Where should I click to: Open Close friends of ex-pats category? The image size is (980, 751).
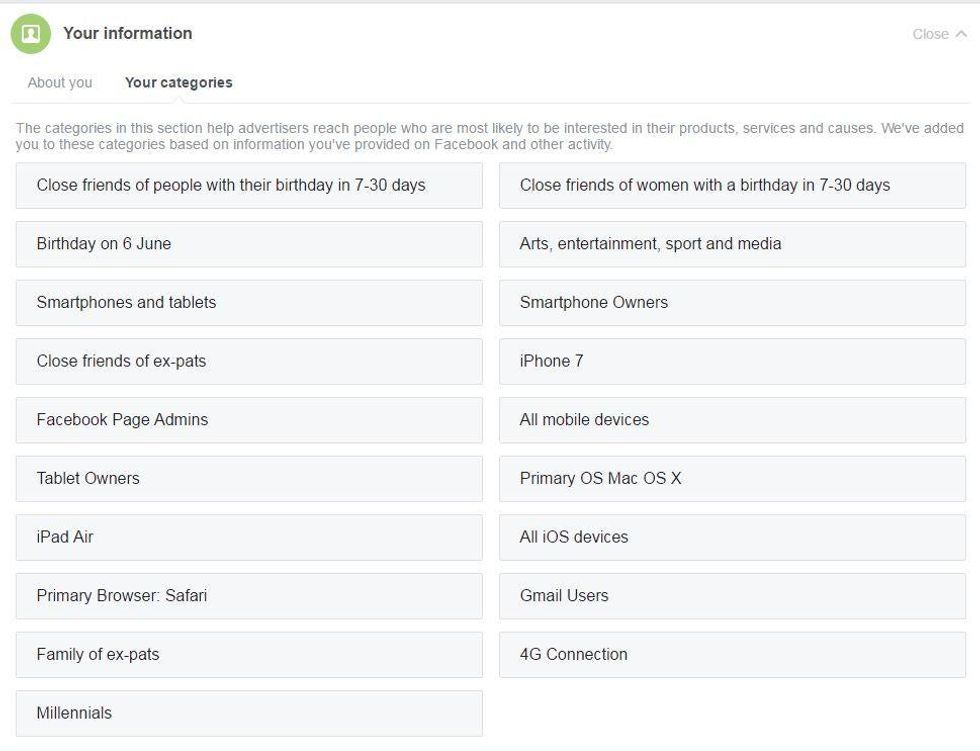[249, 362]
